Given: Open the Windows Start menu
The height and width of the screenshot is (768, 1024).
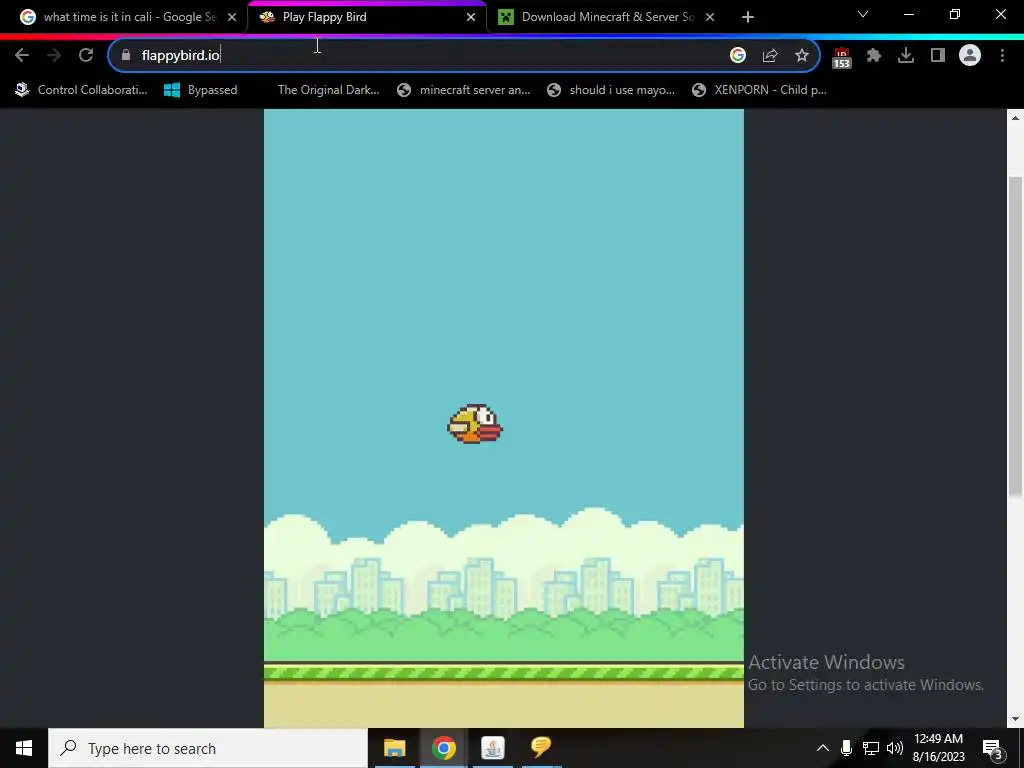Looking at the screenshot, I should point(24,748).
